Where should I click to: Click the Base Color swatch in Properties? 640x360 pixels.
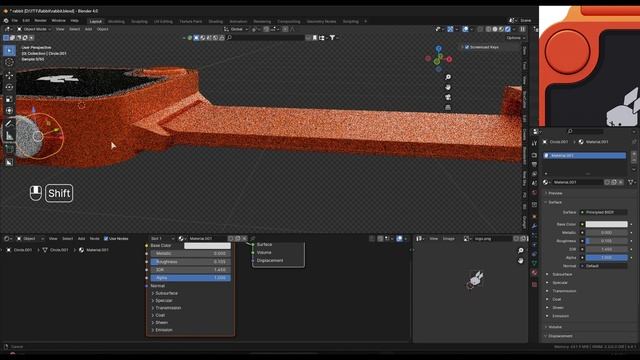pos(607,224)
